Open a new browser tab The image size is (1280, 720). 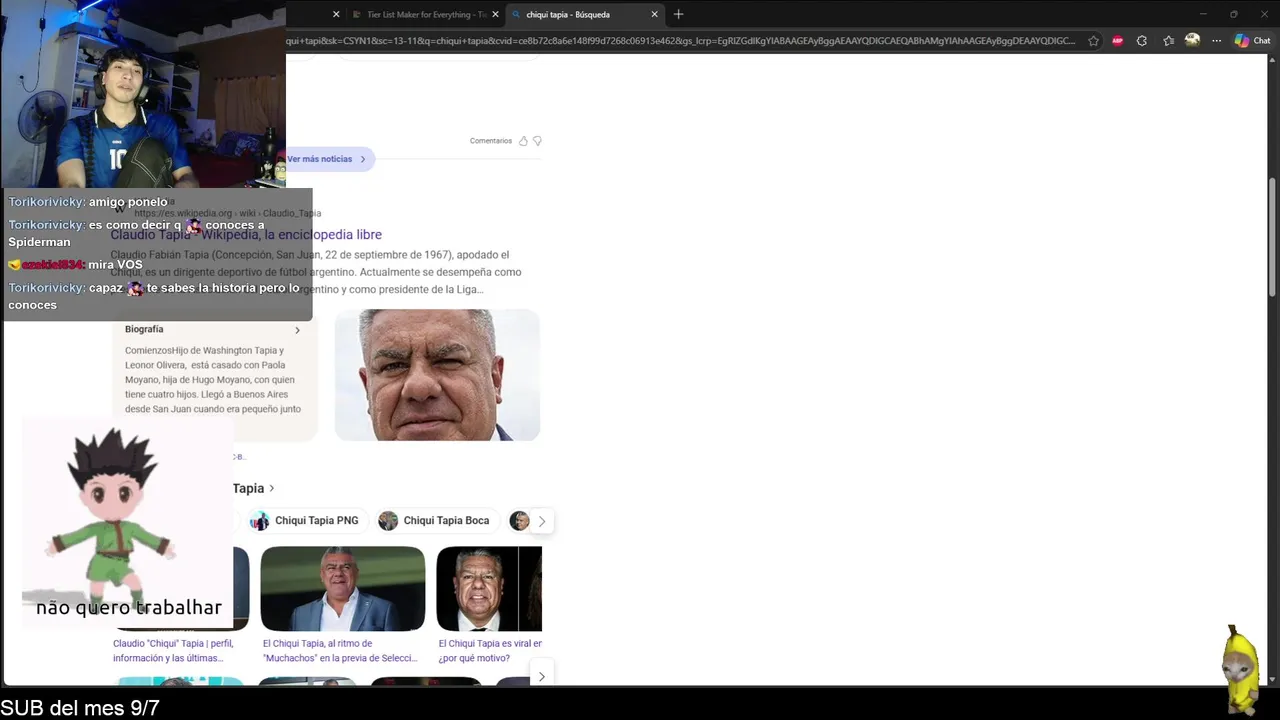[x=679, y=14]
